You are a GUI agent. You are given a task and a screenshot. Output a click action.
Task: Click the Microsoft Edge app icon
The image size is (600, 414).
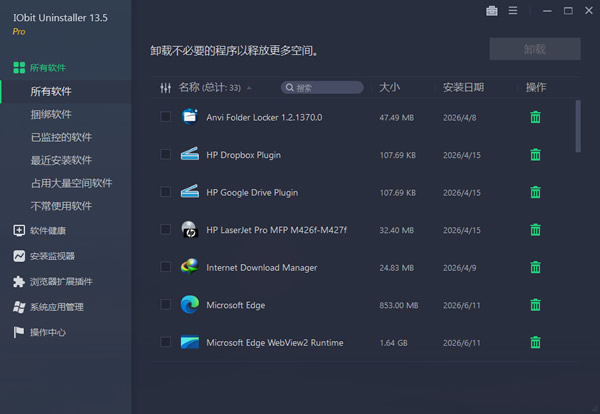pos(190,305)
